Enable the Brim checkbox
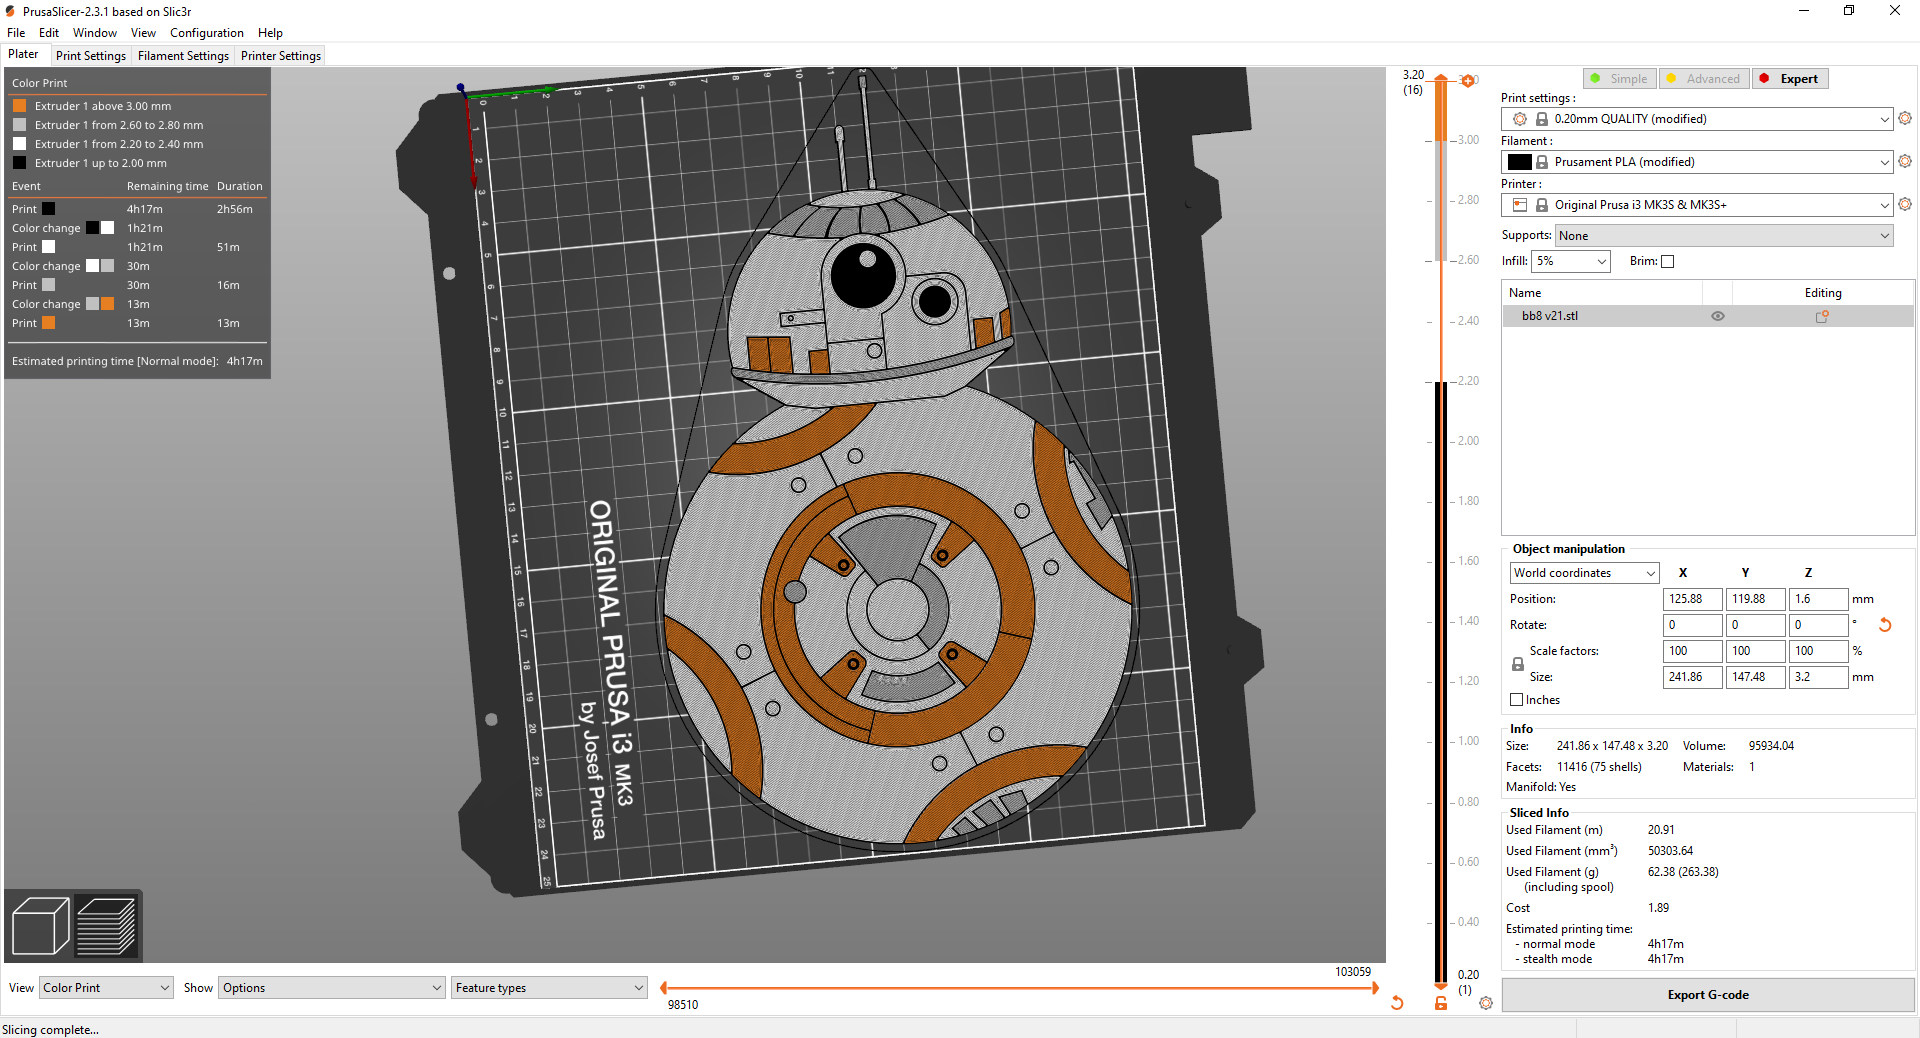The image size is (1920, 1038). [1668, 261]
